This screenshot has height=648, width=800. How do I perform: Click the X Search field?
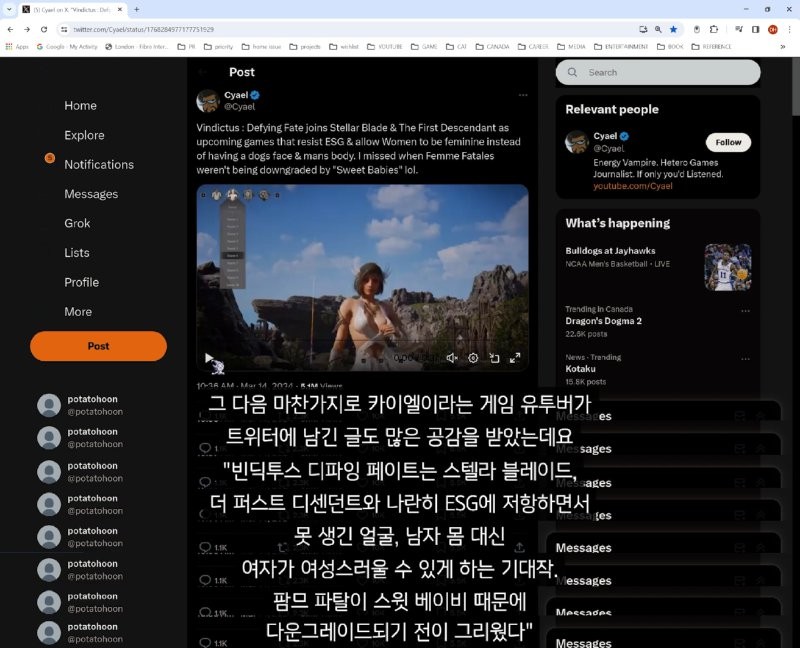pos(658,72)
